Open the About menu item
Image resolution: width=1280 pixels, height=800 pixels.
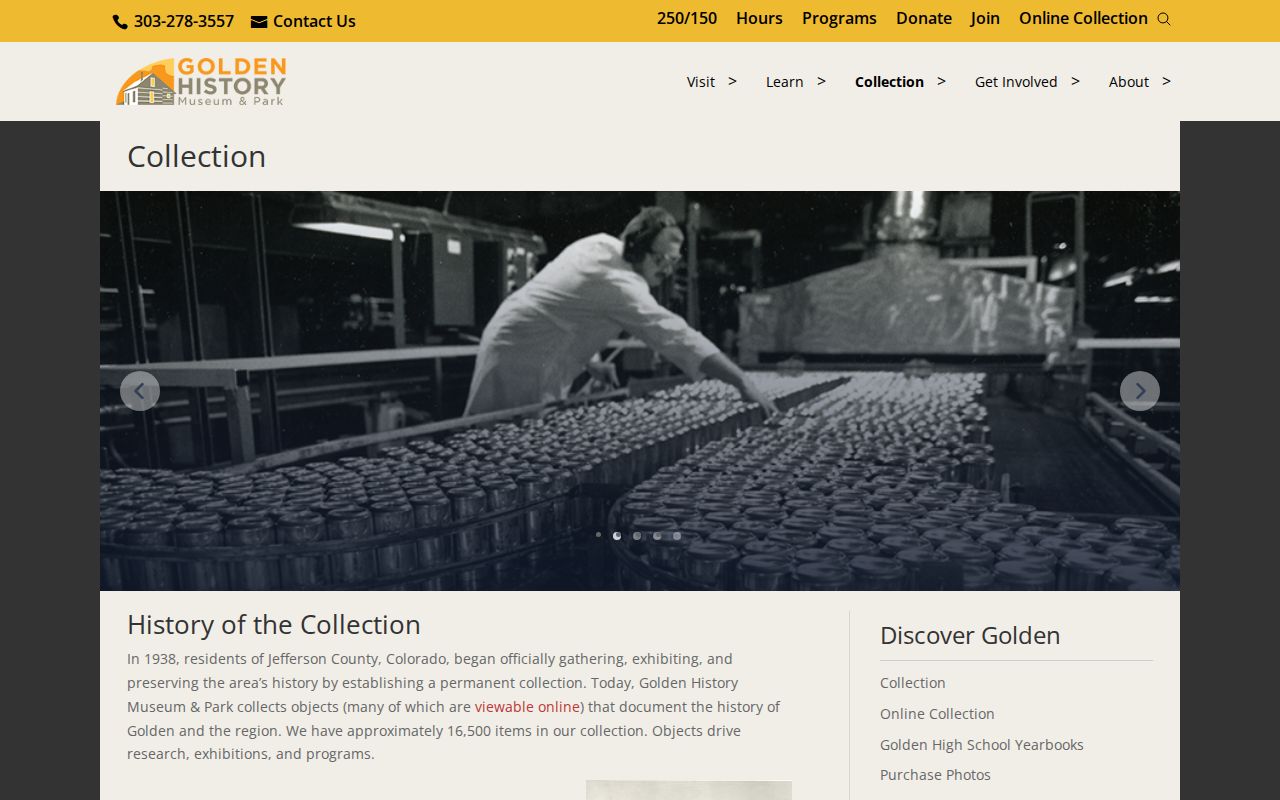tap(1128, 82)
